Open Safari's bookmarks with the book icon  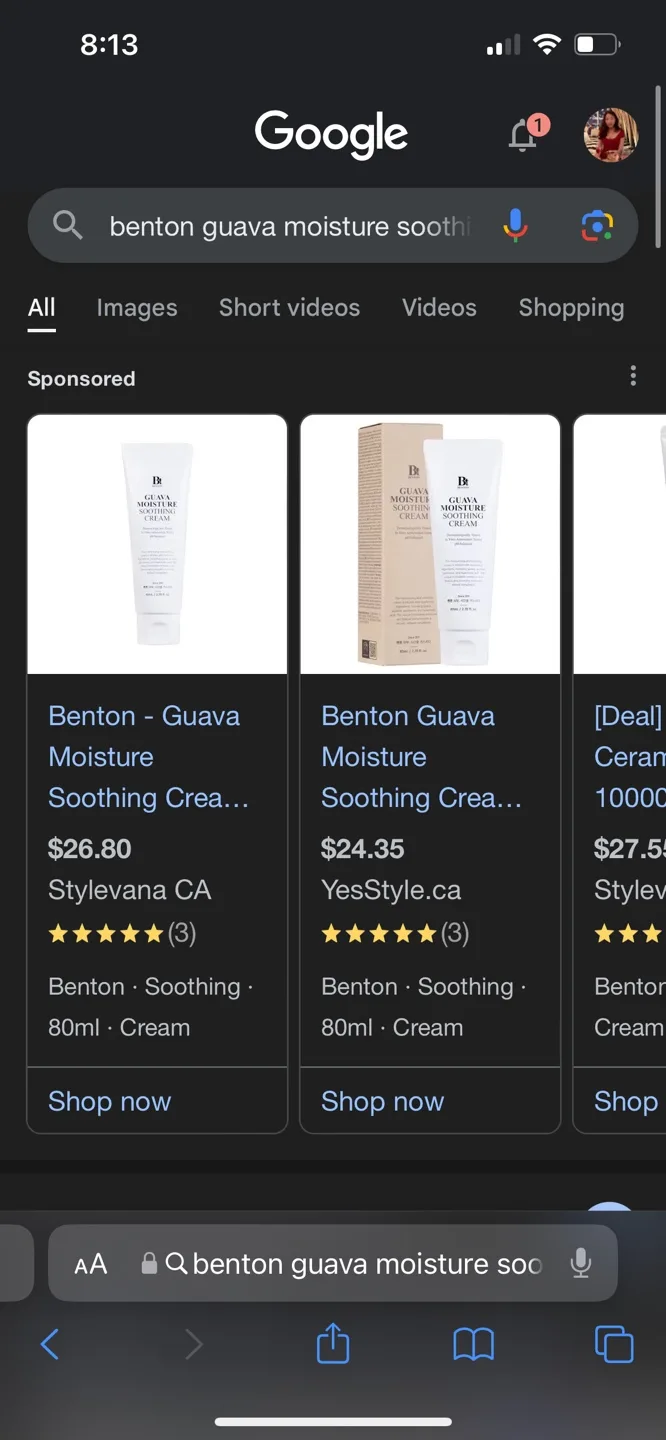point(472,1344)
